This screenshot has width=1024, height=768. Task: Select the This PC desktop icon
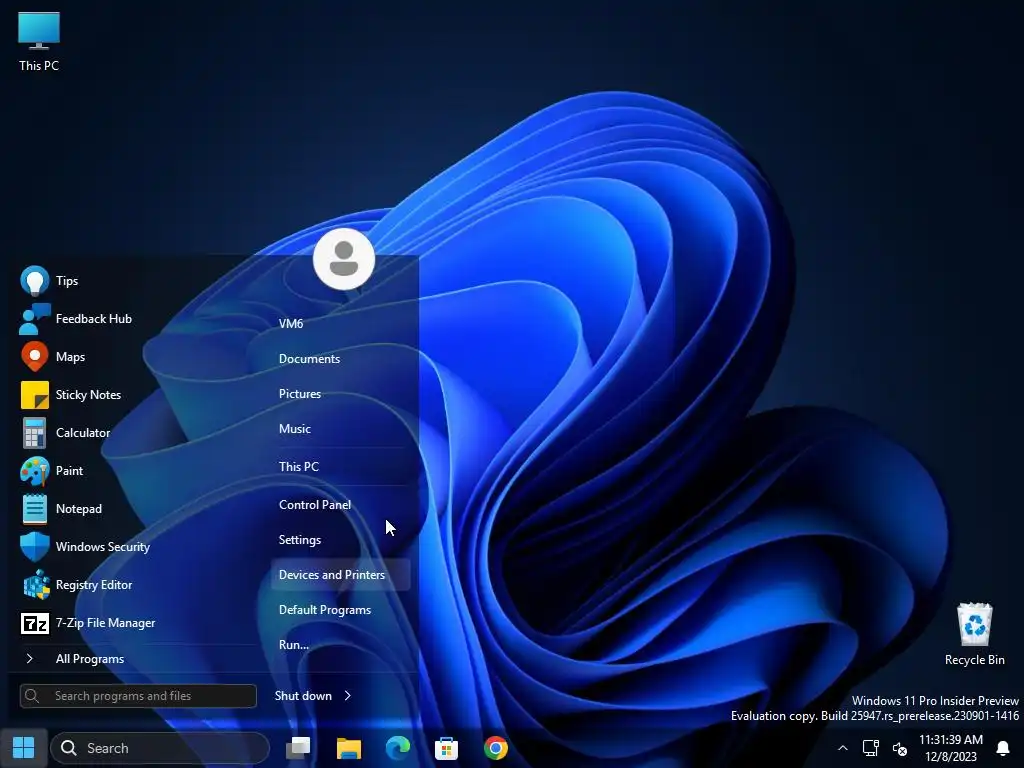(39, 41)
